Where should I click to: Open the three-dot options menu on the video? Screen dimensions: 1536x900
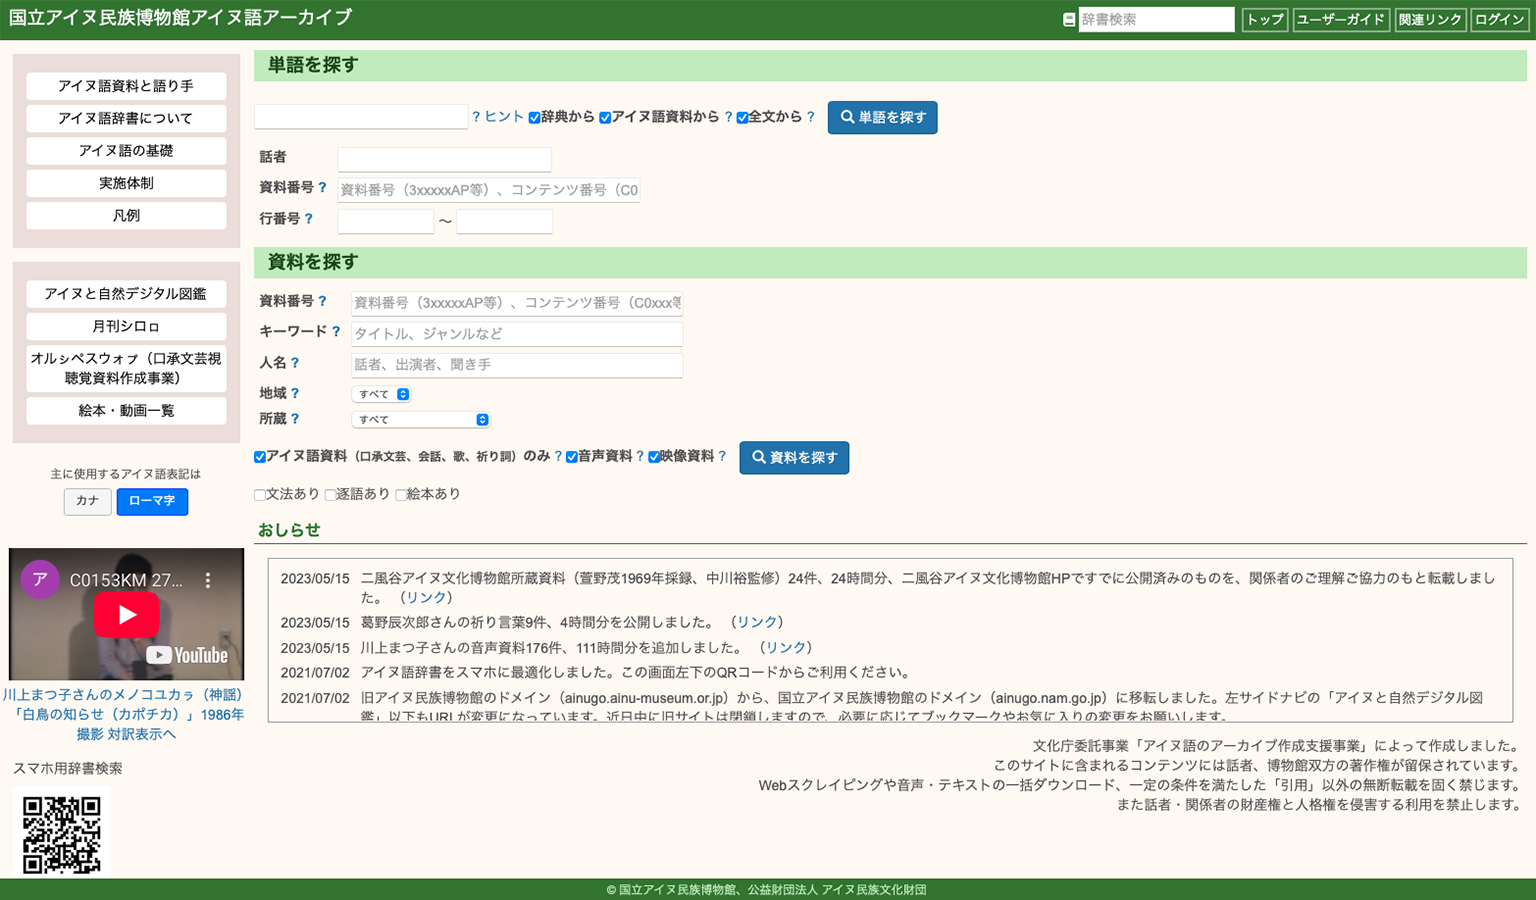[x=207, y=580]
